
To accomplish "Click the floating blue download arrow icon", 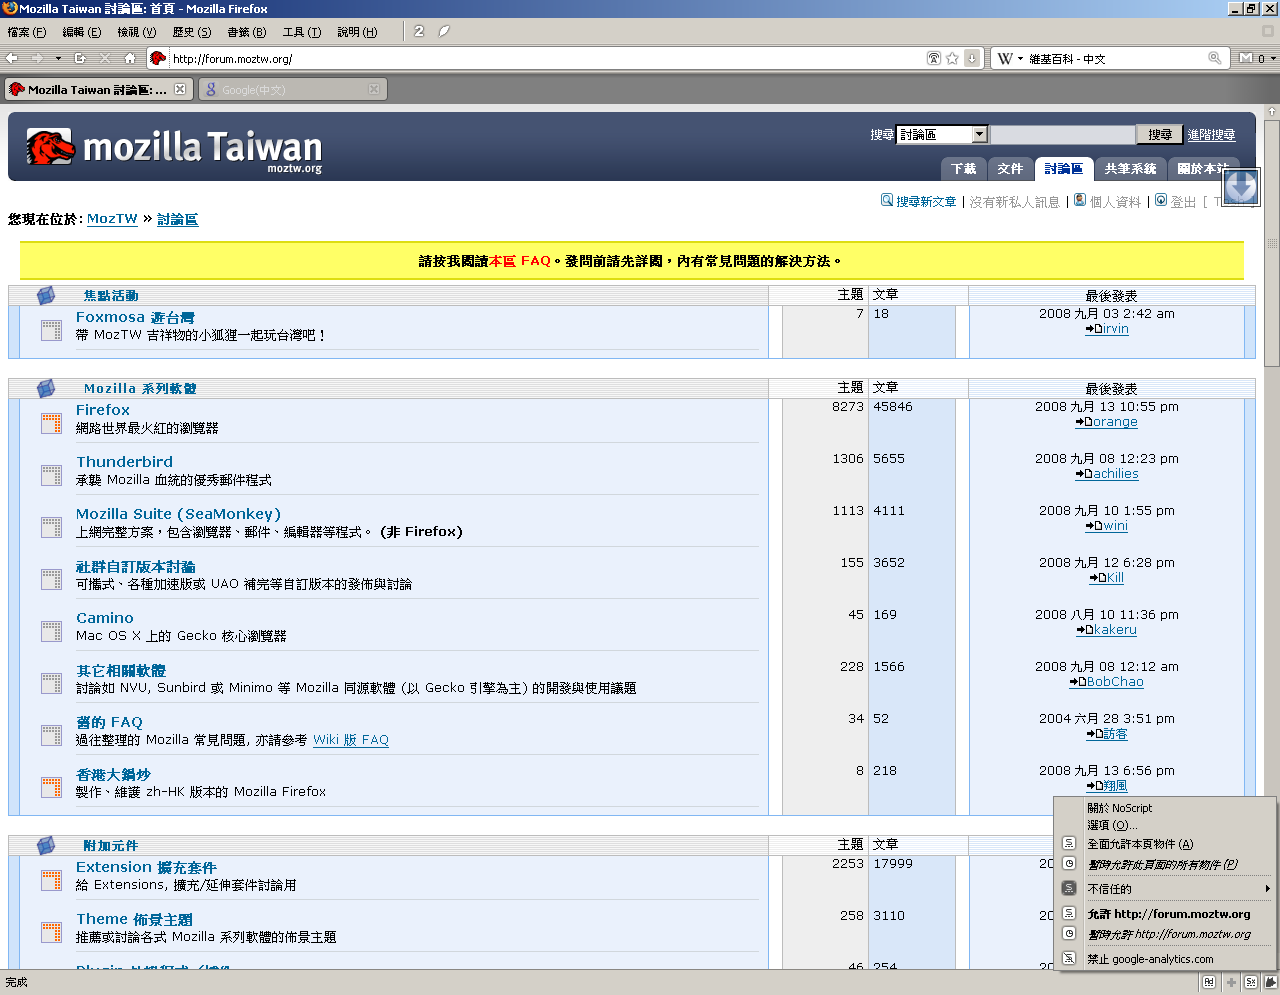I will click(1241, 186).
